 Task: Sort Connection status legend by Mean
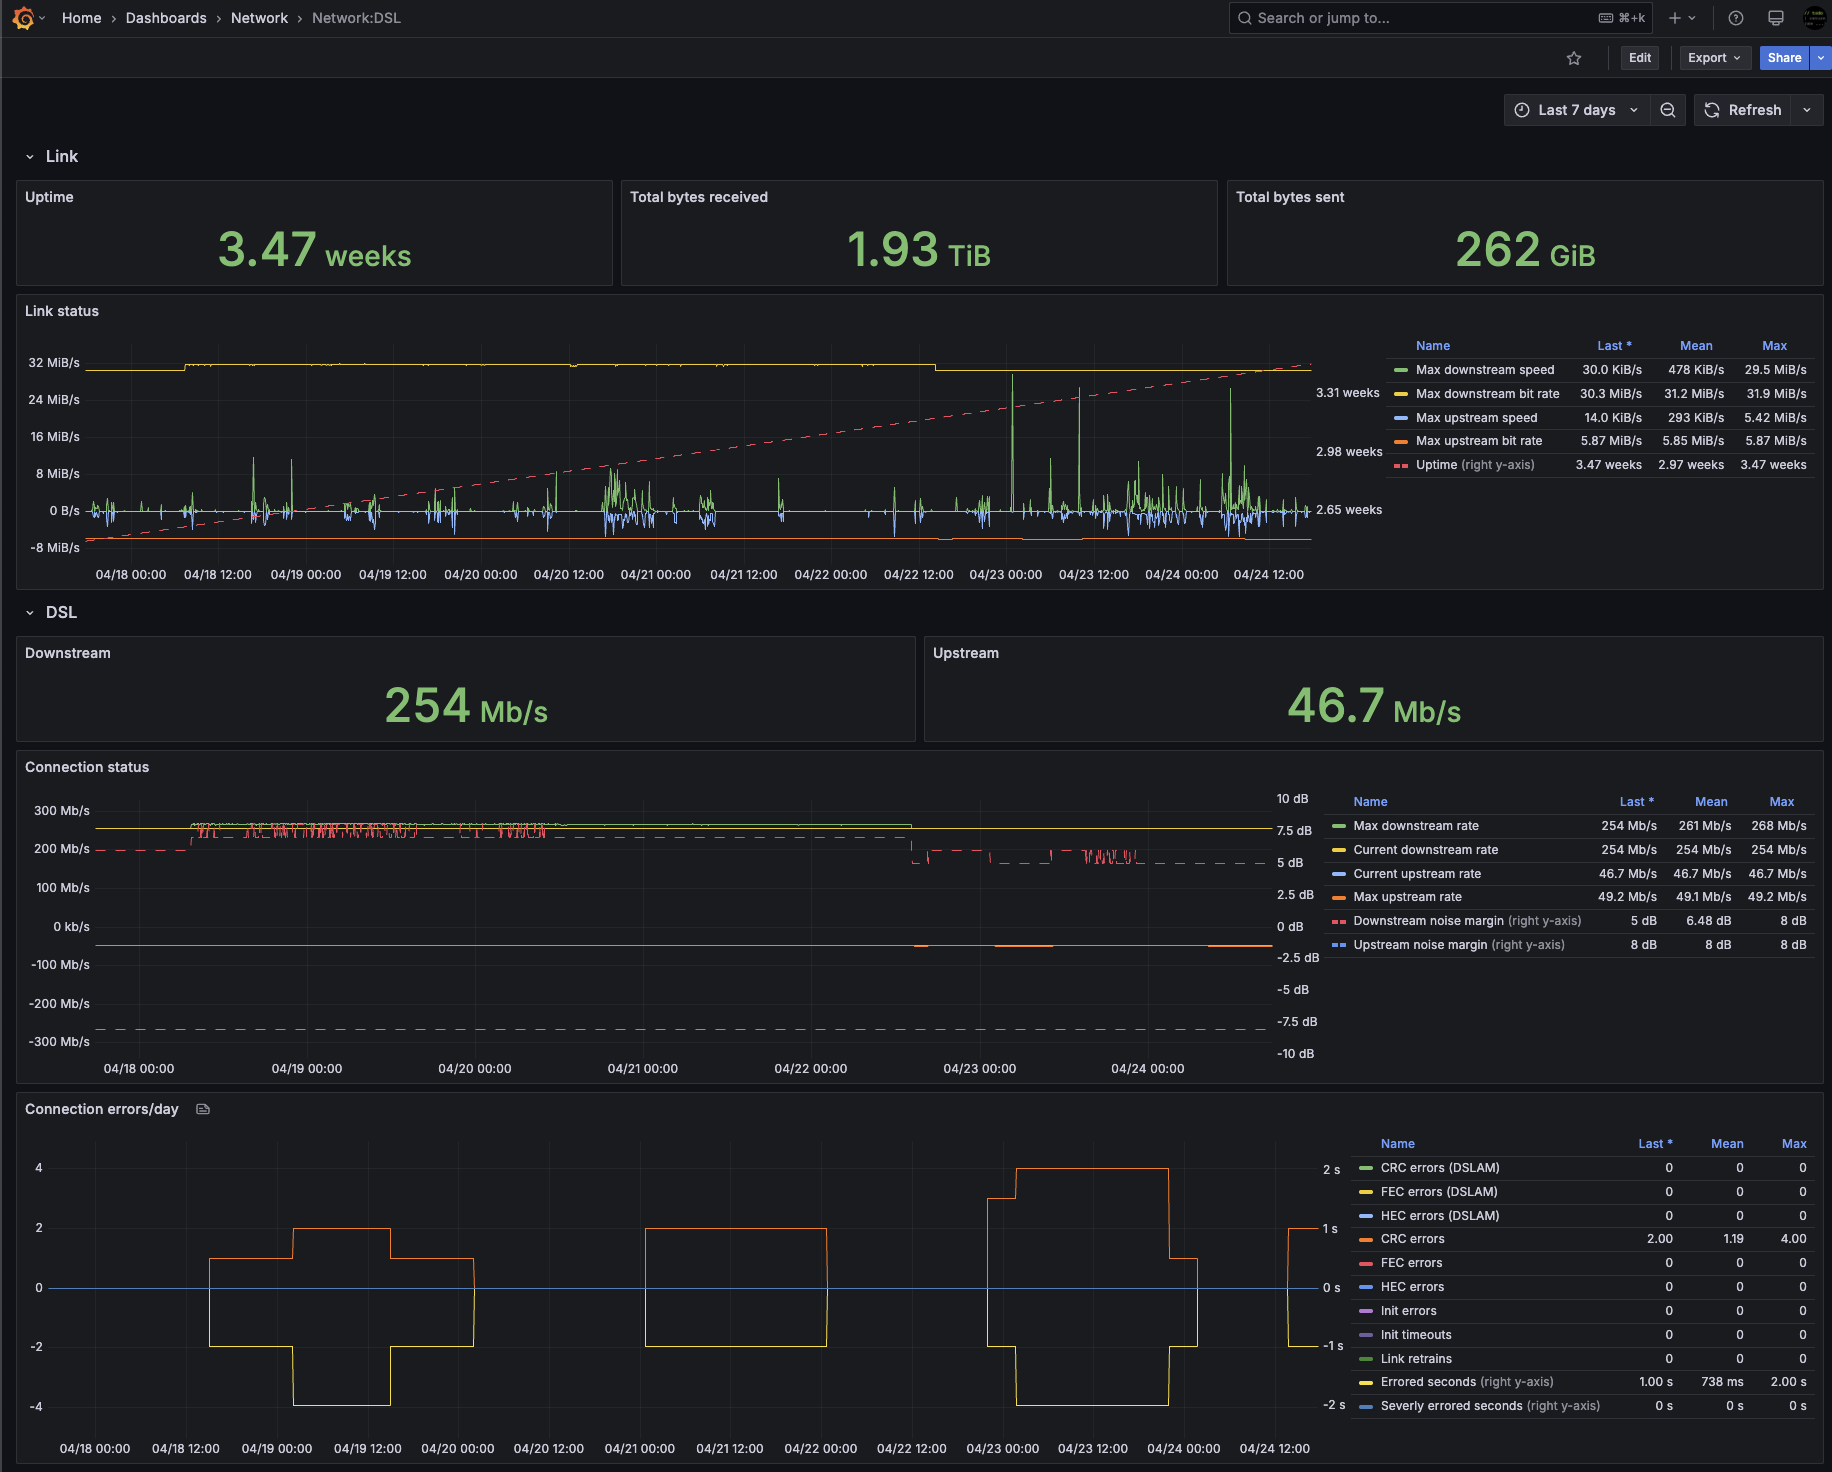(x=1711, y=802)
